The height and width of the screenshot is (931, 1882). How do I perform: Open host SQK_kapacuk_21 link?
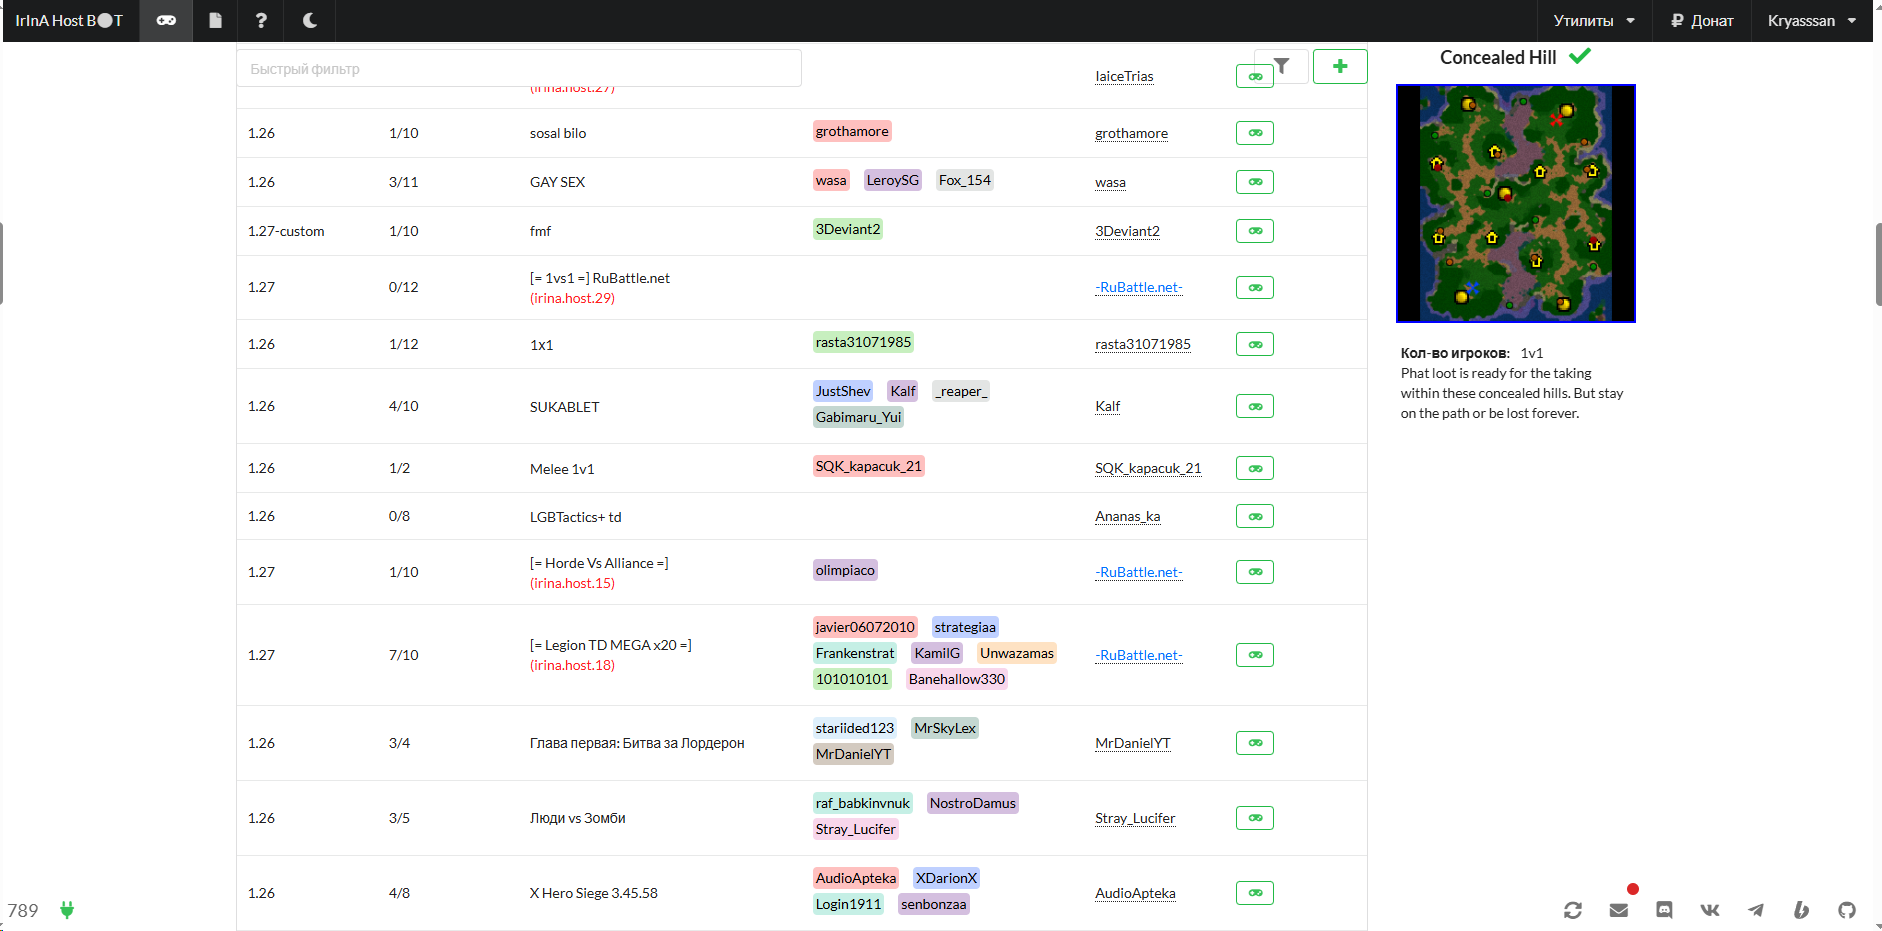pos(1148,468)
